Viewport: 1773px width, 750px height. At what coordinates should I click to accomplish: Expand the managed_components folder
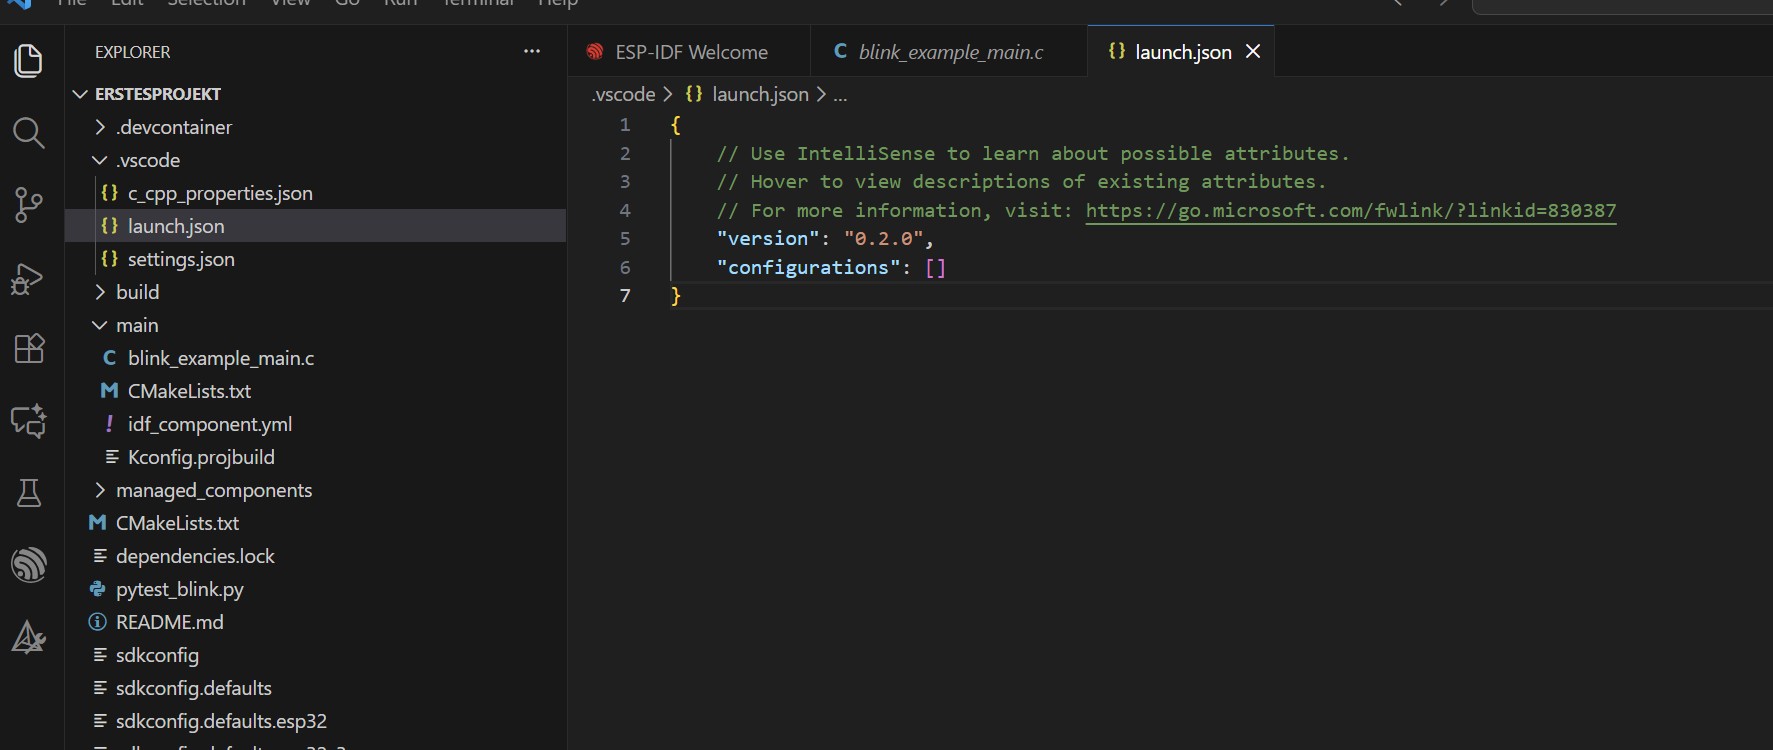pos(213,490)
